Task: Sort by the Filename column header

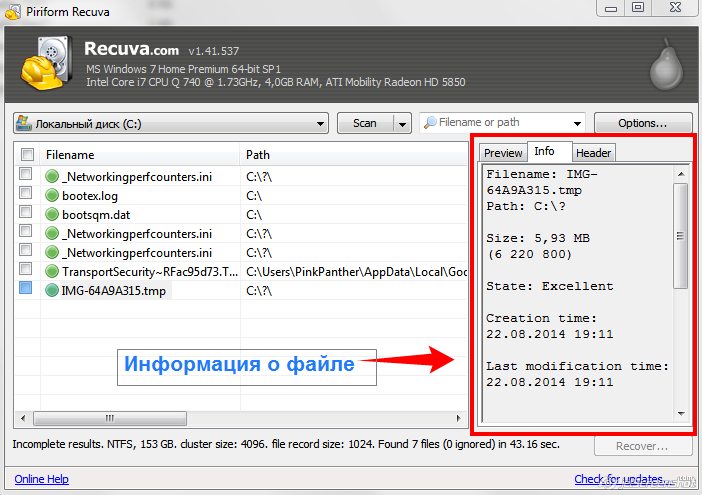Action: [140, 155]
